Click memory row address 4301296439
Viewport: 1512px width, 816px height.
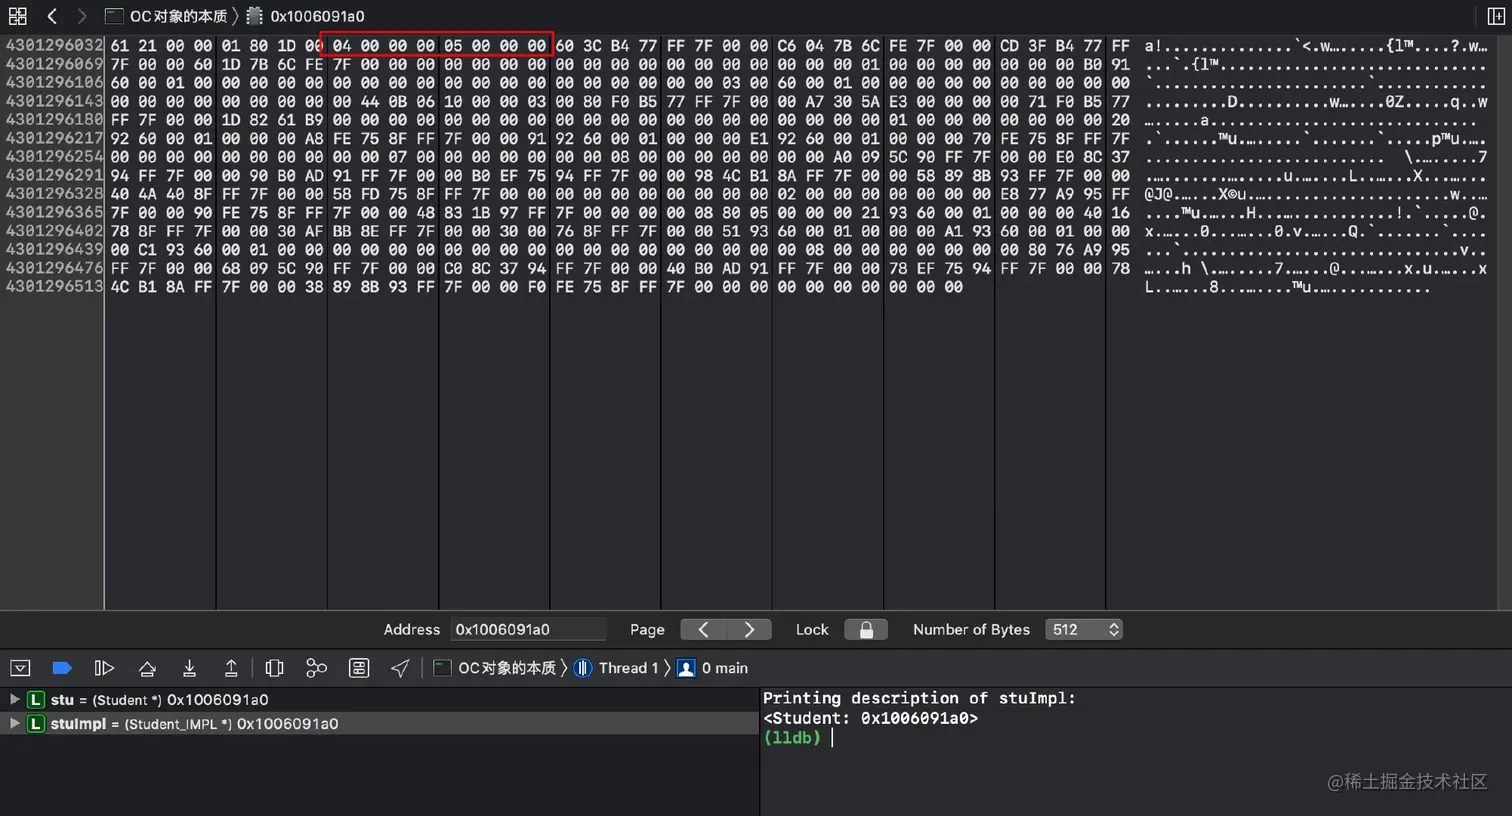(54, 249)
